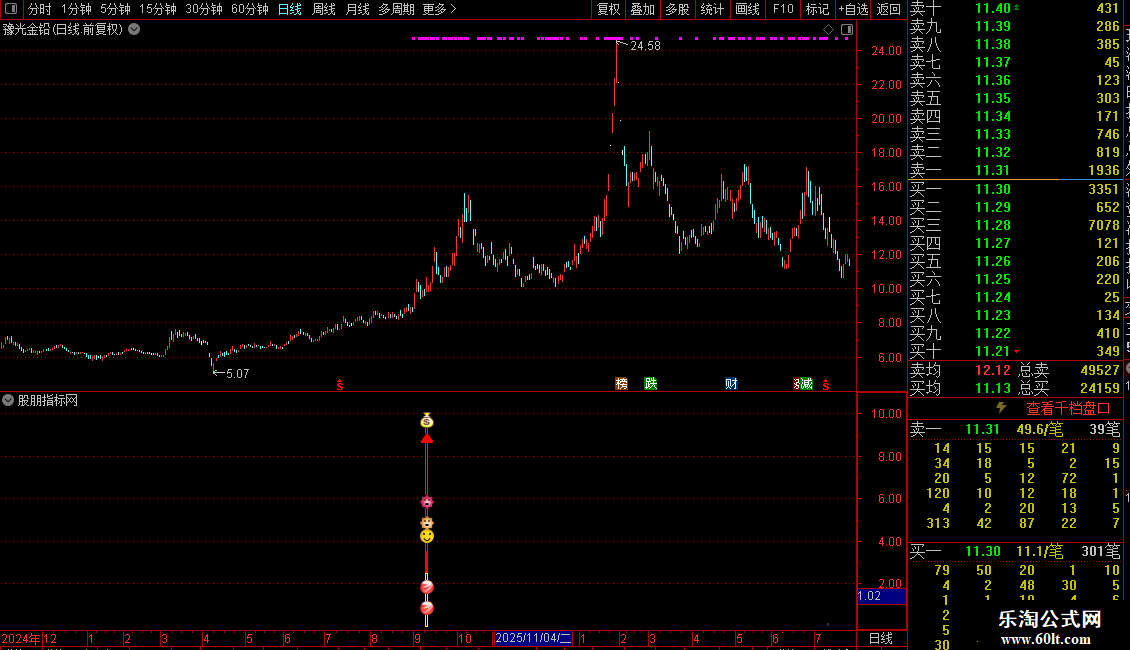Click the 301笔 buy queue count
The width and height of the screenshot is (1130, 650).
point(1101,551)
